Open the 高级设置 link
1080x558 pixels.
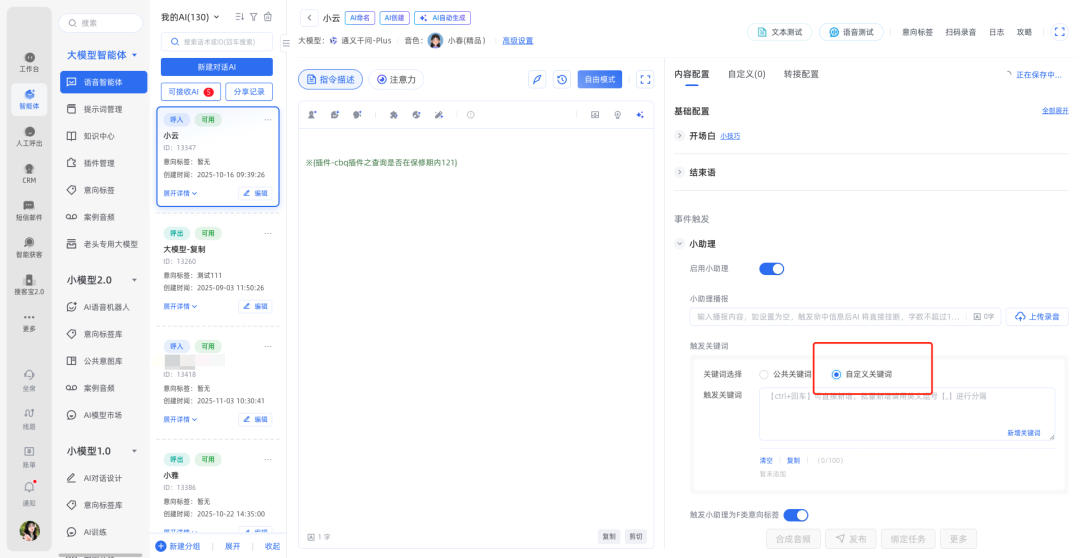pos(517,41)
